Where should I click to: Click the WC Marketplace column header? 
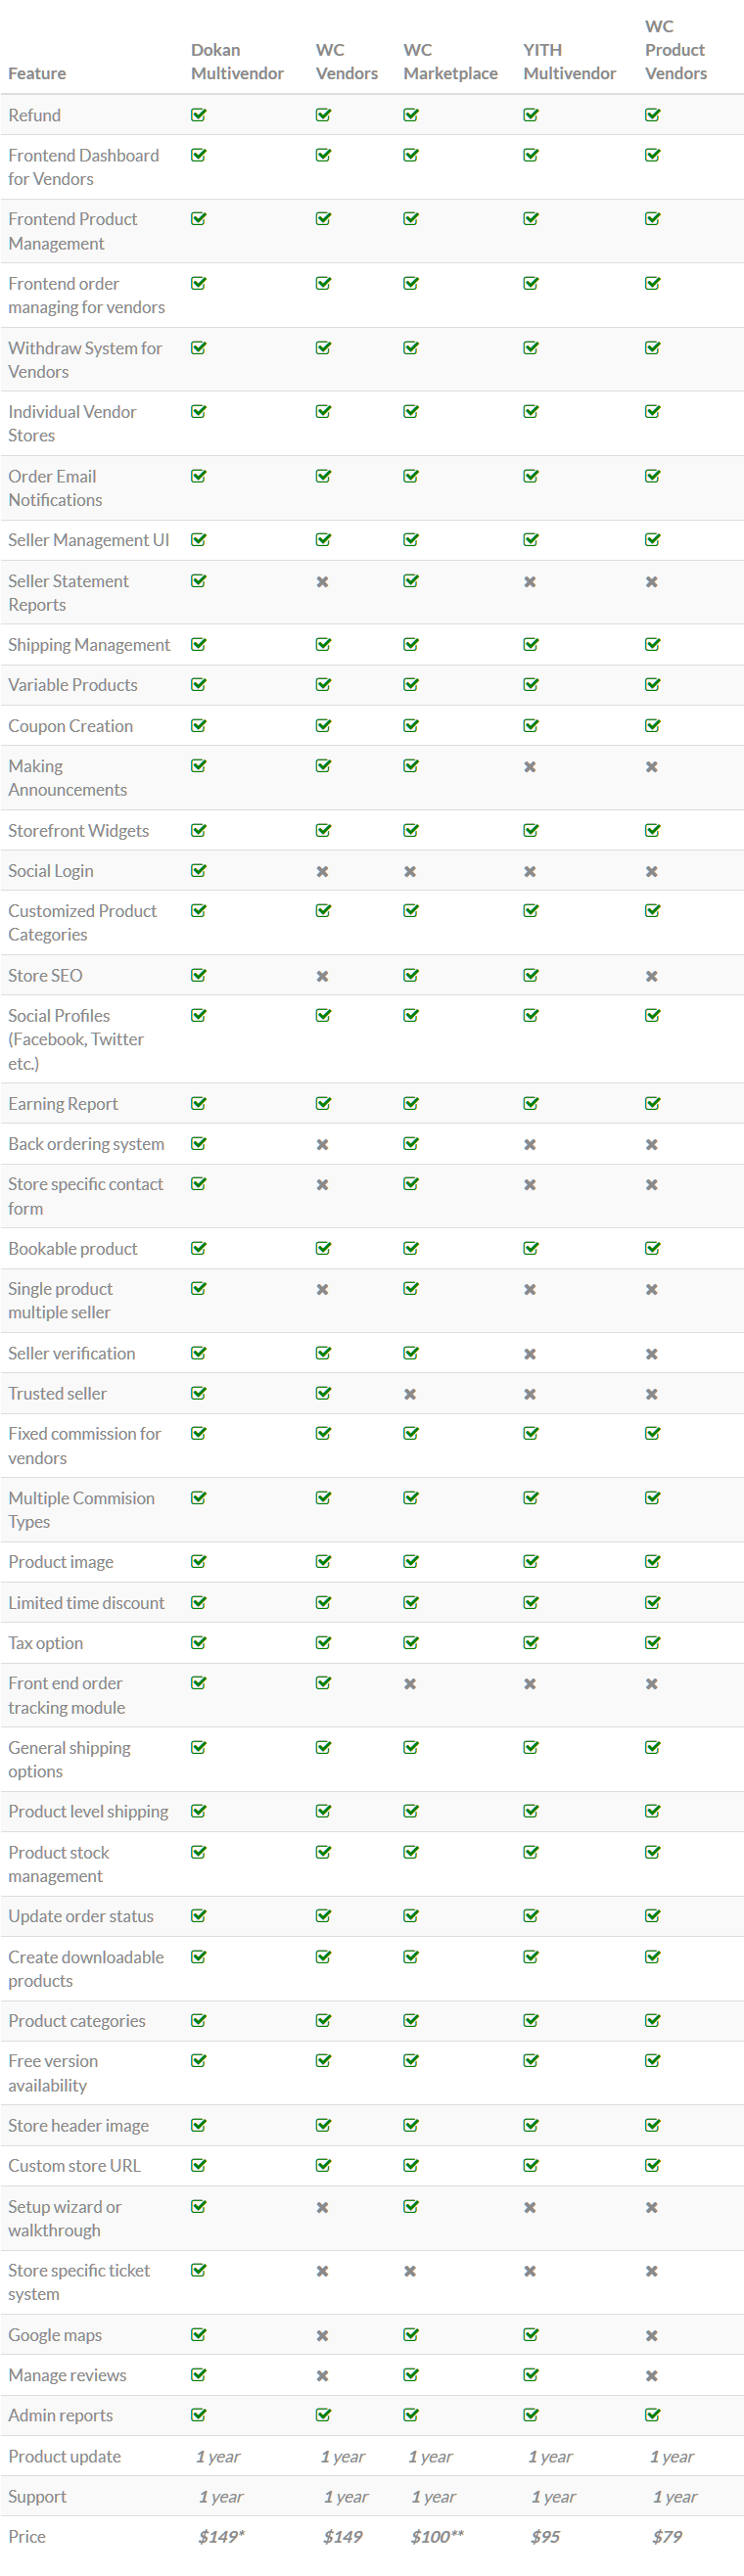(450, 62)
